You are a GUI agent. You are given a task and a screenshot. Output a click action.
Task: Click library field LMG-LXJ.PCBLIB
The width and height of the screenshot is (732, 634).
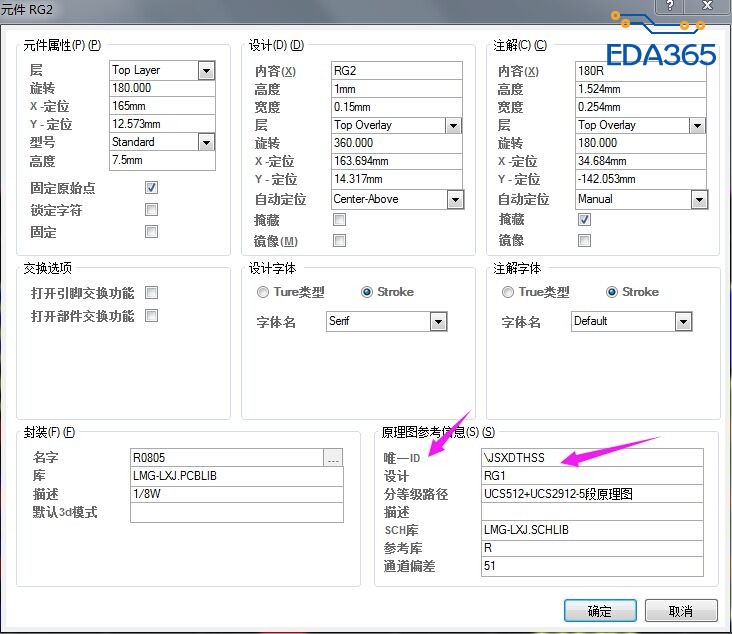(237, 476)
